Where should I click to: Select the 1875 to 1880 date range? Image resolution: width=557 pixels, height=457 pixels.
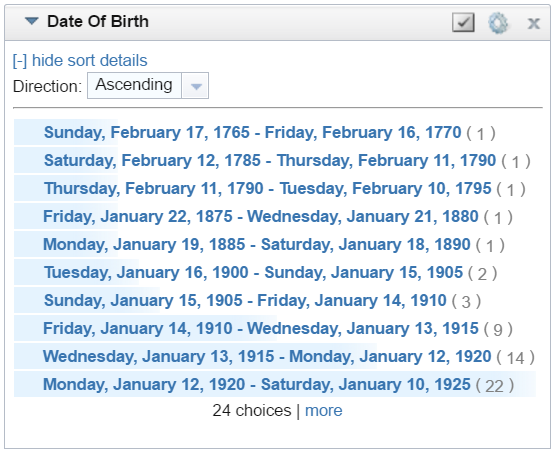pyautogui.click(x=261, y=216)
